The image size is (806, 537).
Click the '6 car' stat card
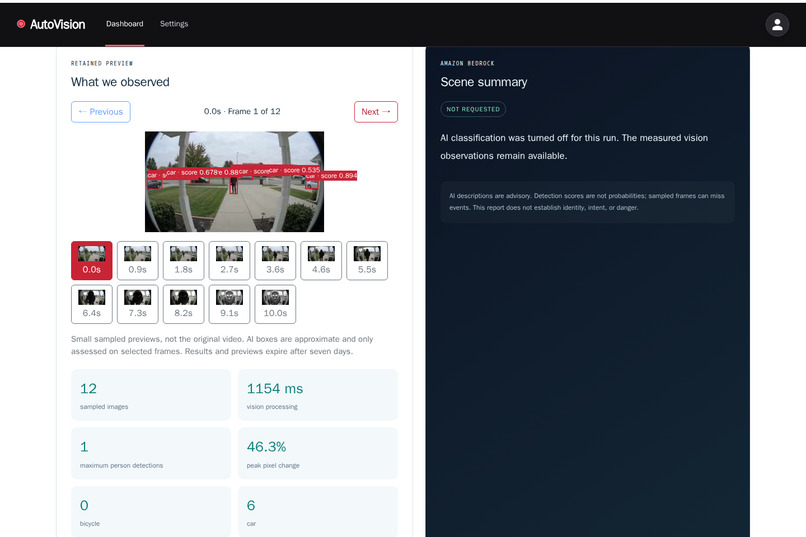point(318,511)
